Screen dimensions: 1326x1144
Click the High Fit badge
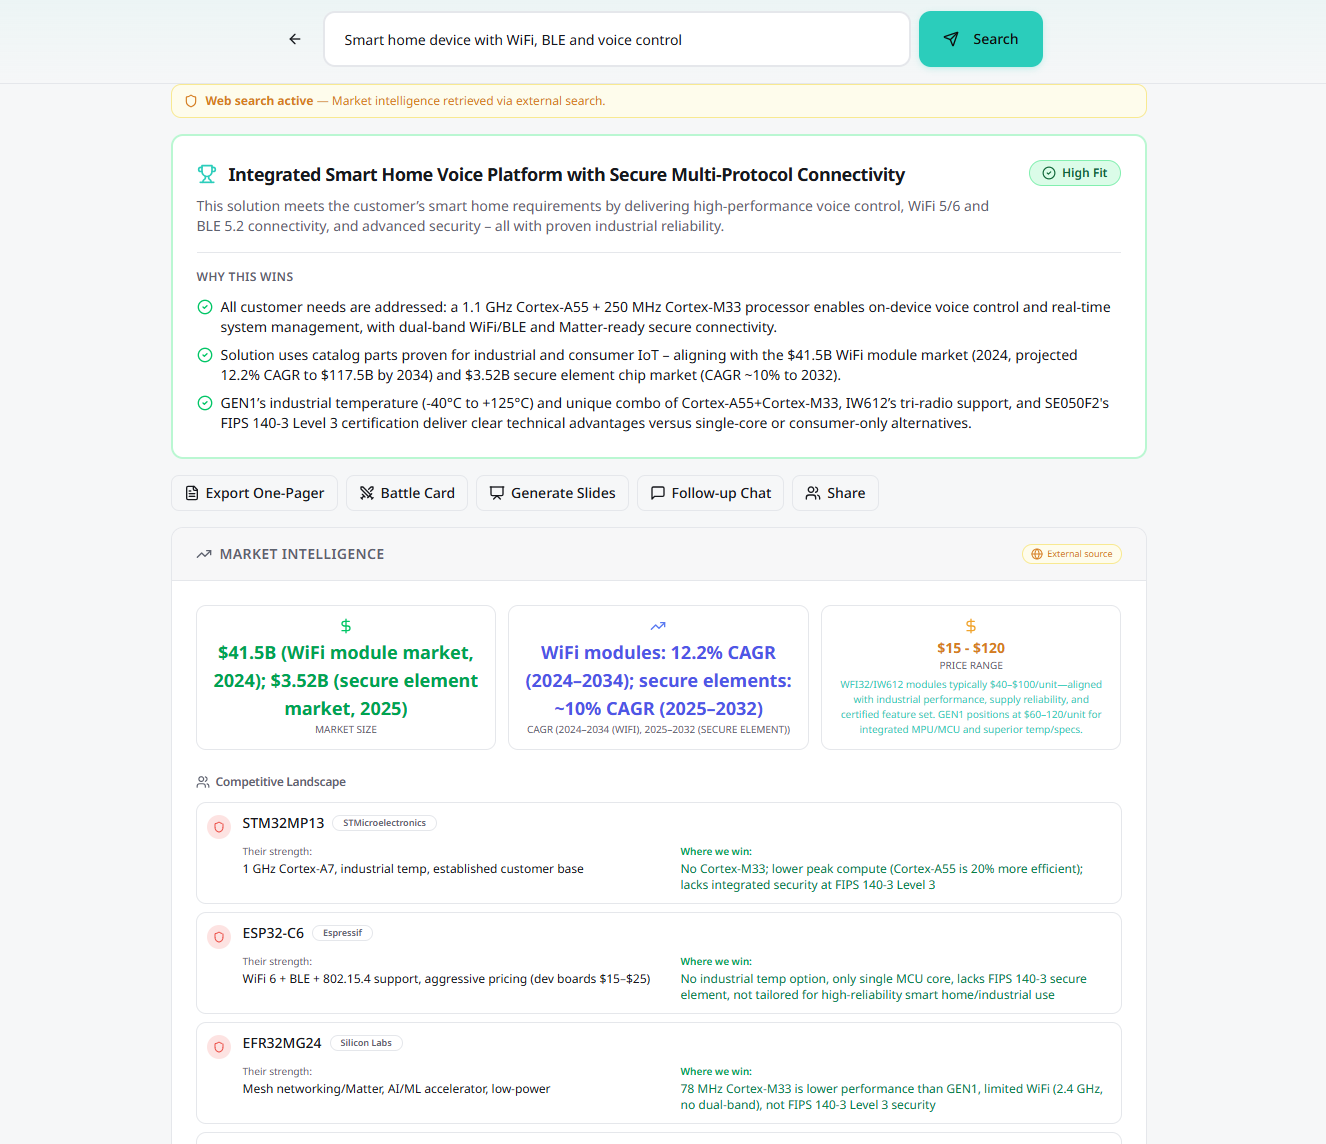click(1075, 173)
